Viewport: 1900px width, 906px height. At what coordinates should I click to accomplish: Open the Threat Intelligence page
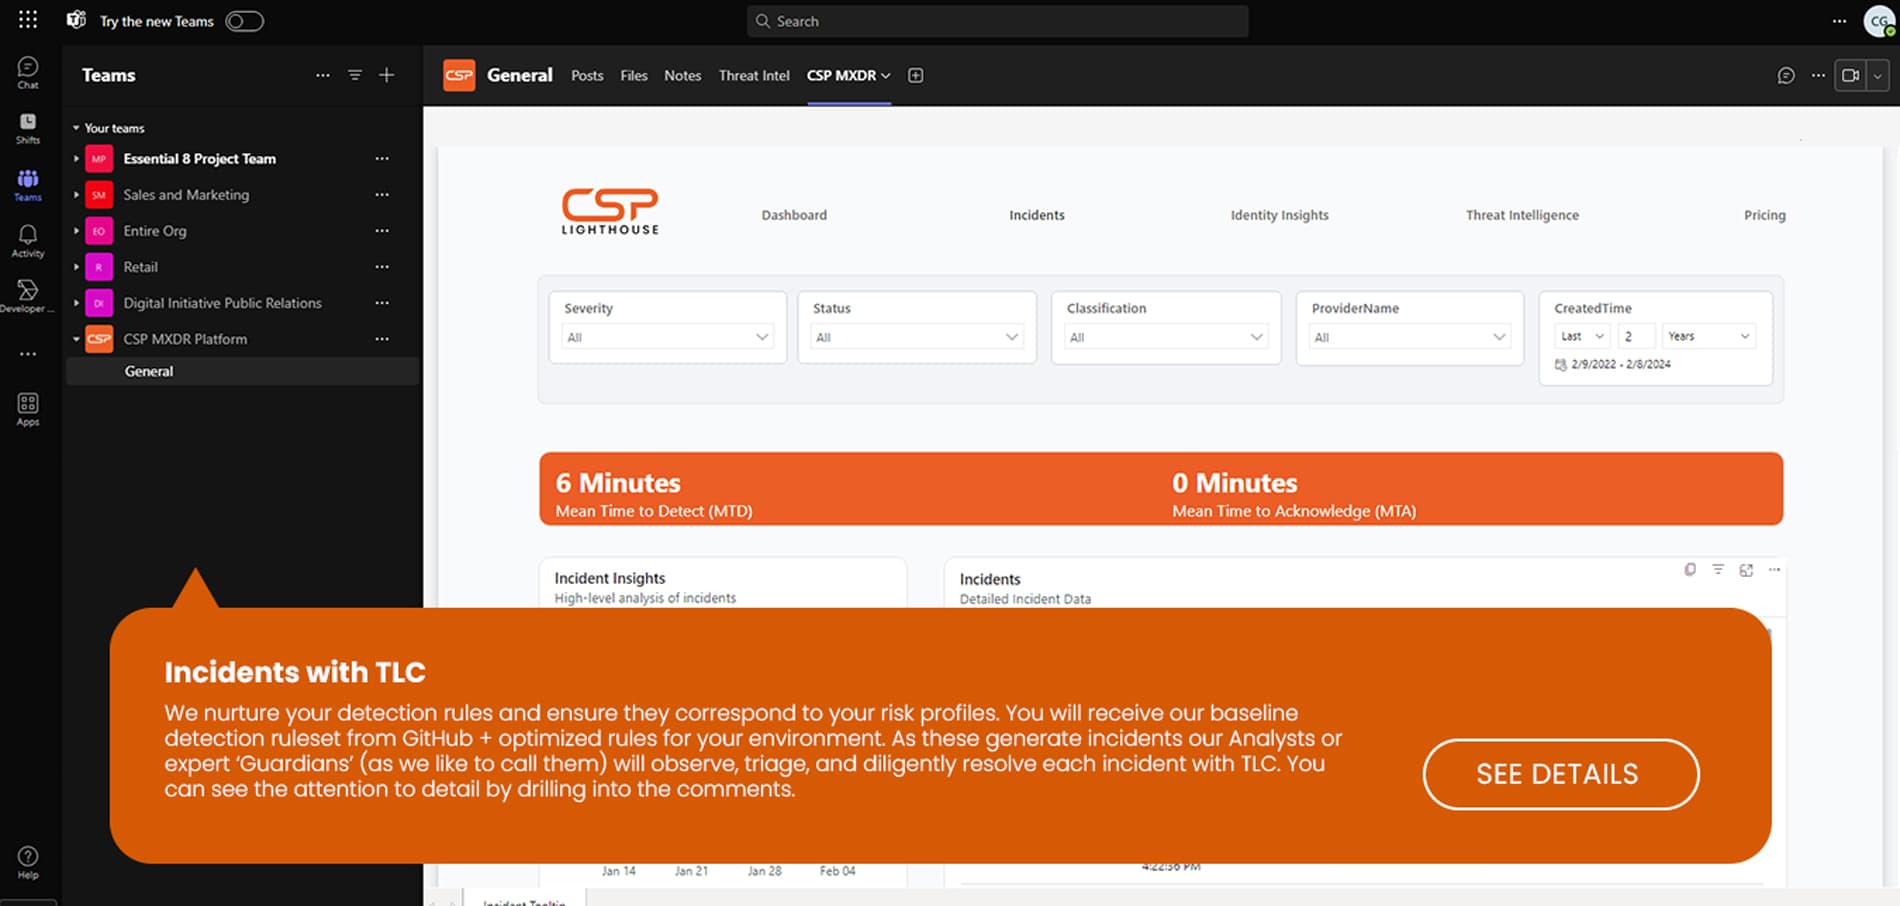coord(1522,215)
